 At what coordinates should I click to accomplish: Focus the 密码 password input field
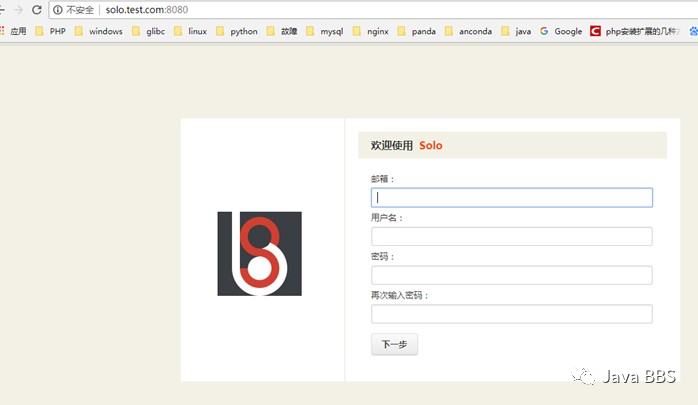pyautogui.click(x=512, y=275)
